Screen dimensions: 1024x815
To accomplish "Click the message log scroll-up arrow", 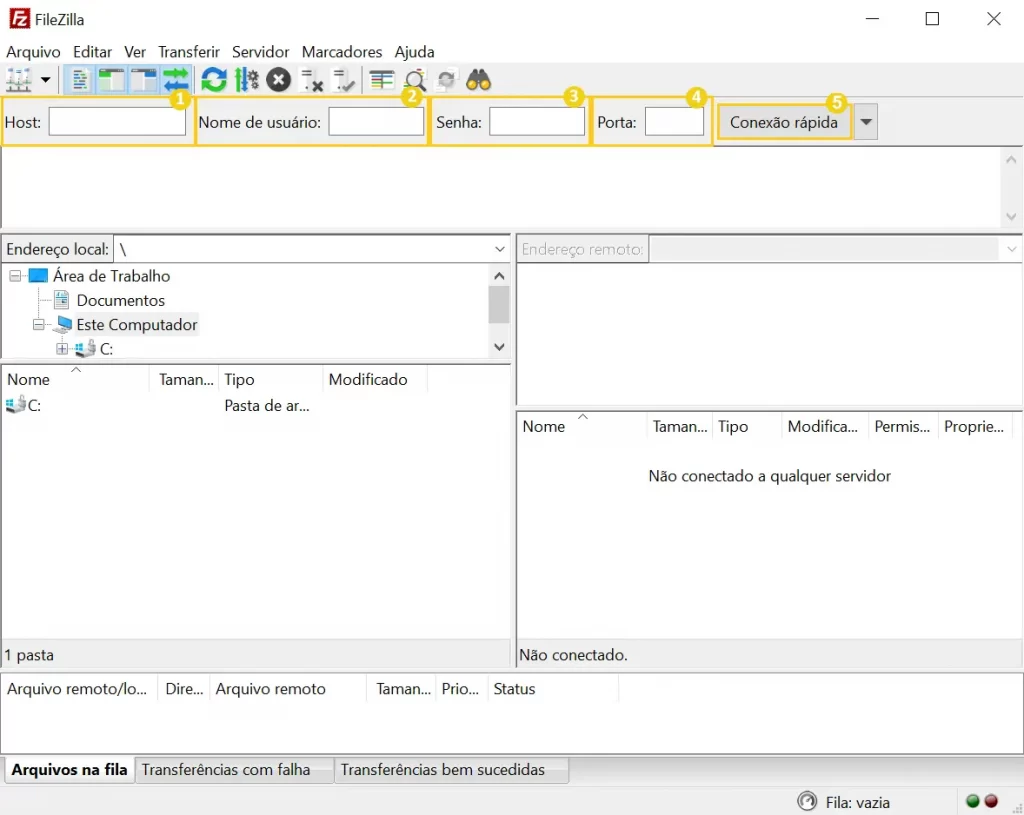I will click(1011, 160).
